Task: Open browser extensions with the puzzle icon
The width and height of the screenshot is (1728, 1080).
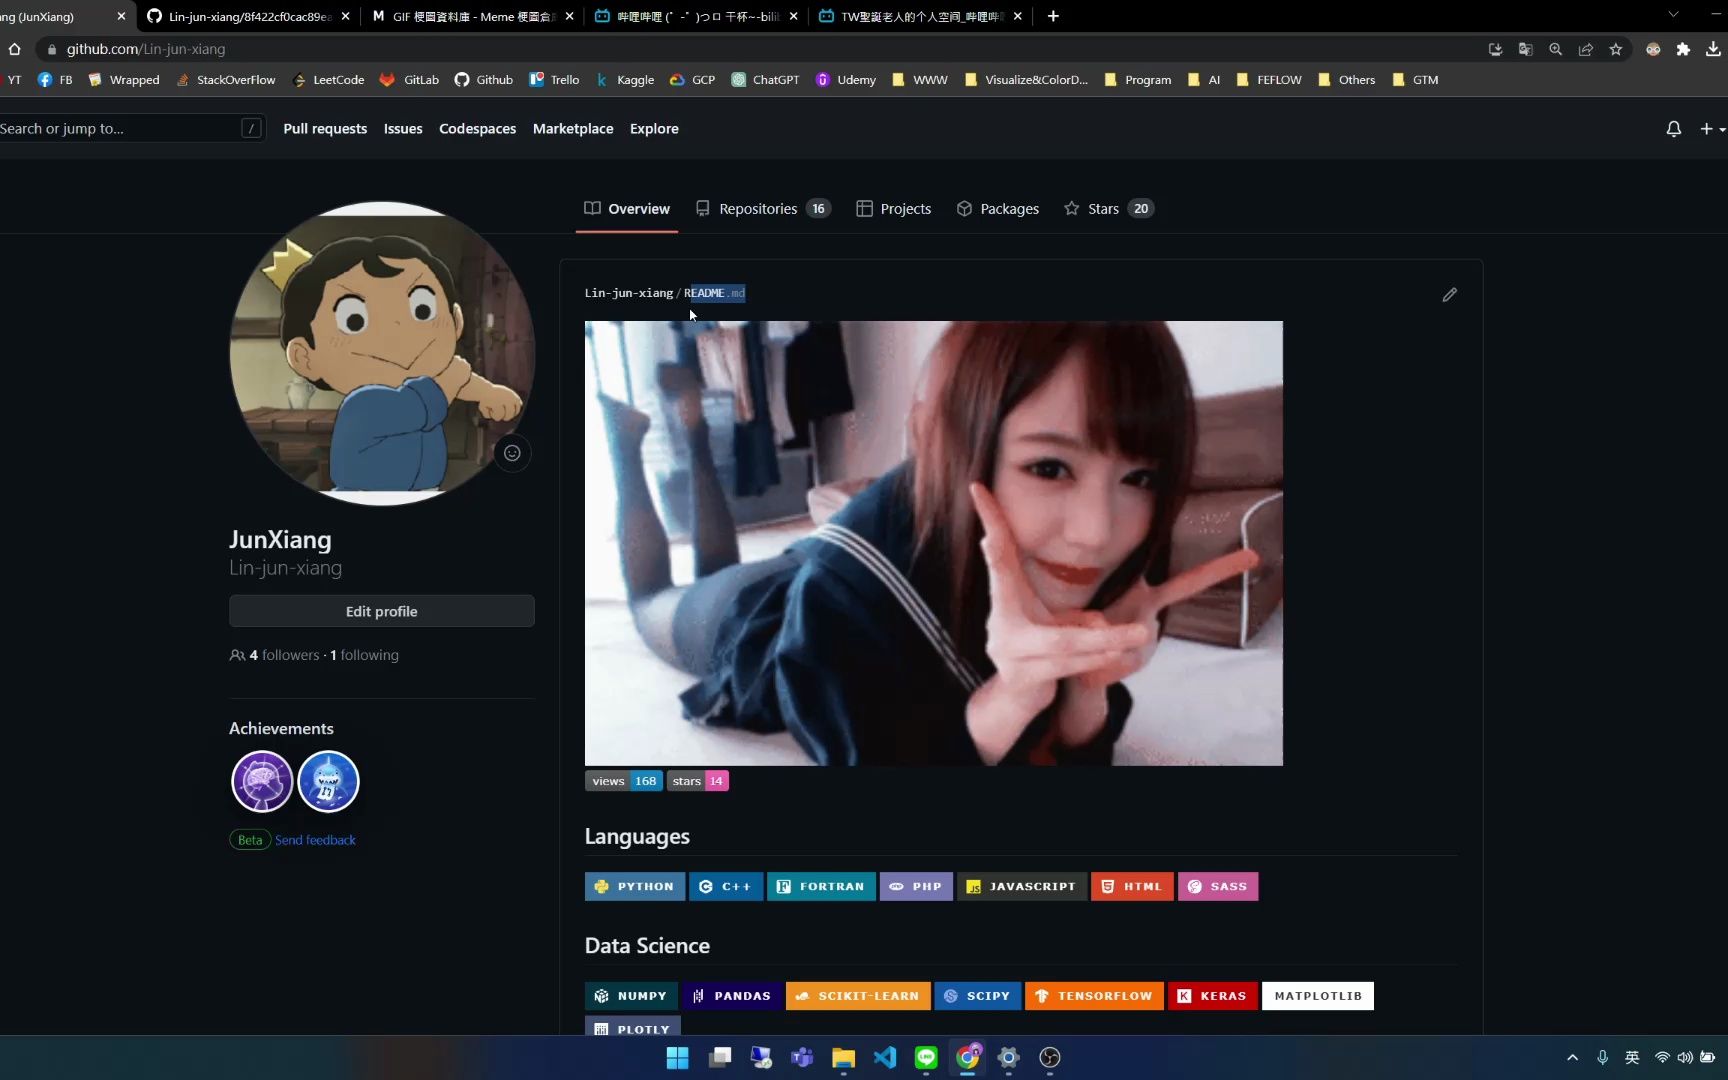Action: 1684,49
